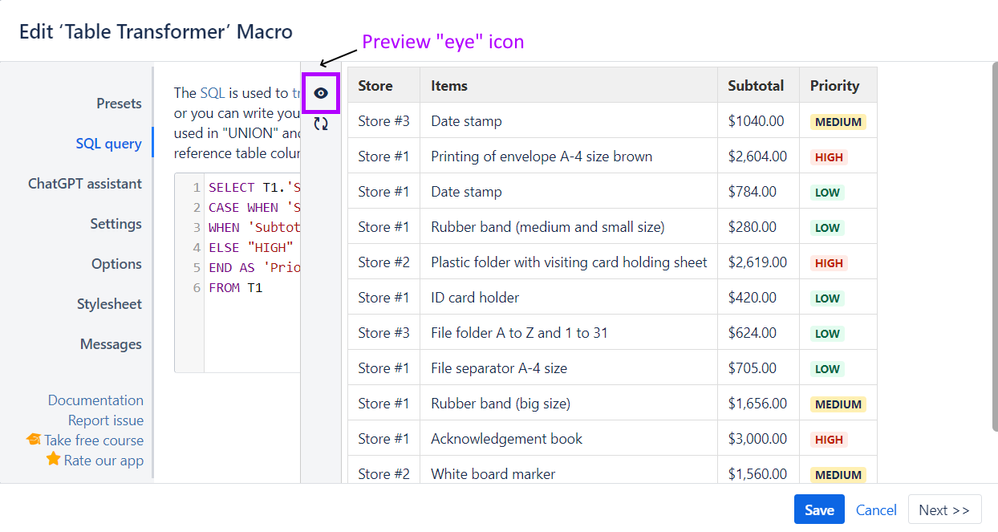
Task: Click the Report issue link
Action: tap(106, 420)
